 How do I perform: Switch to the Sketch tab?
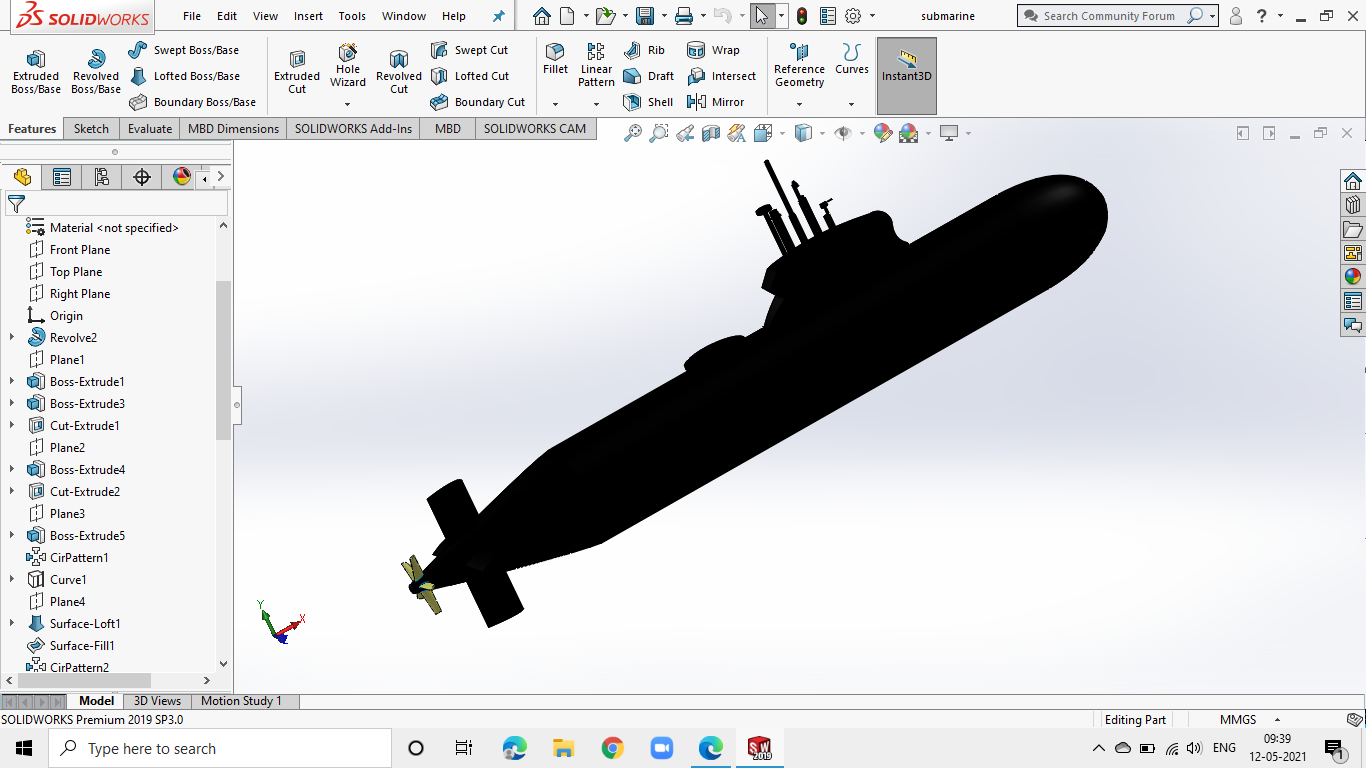[91, 128]
